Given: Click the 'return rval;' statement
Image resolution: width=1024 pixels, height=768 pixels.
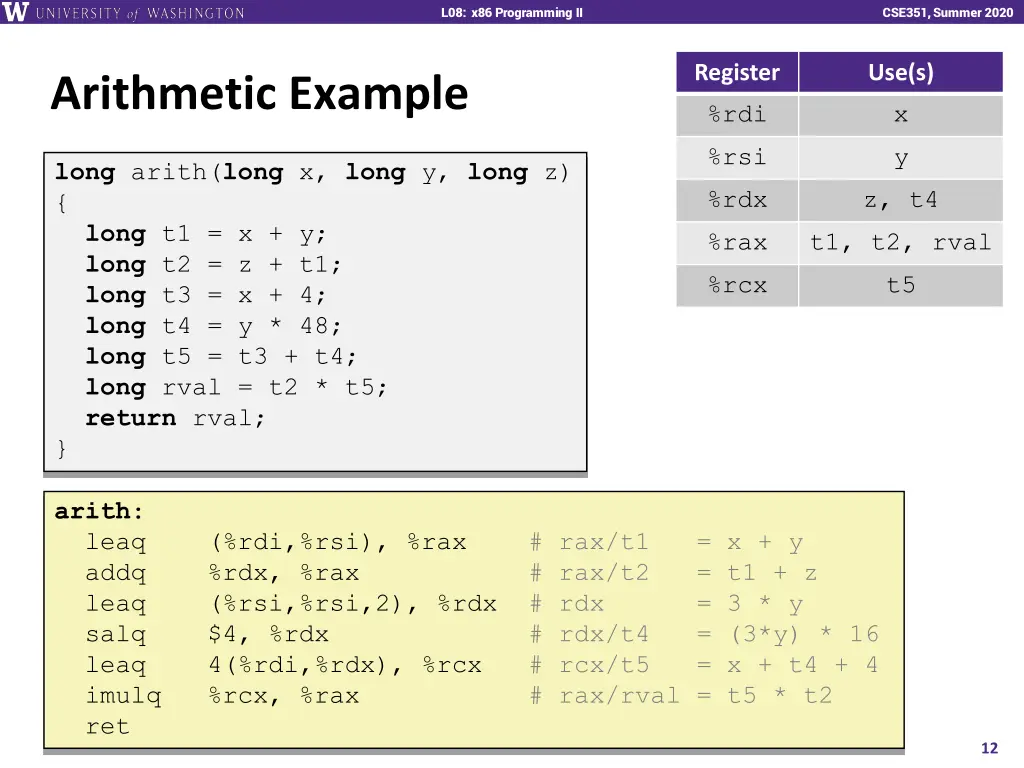Looking at the screenshot, I should tap(175, 418).
